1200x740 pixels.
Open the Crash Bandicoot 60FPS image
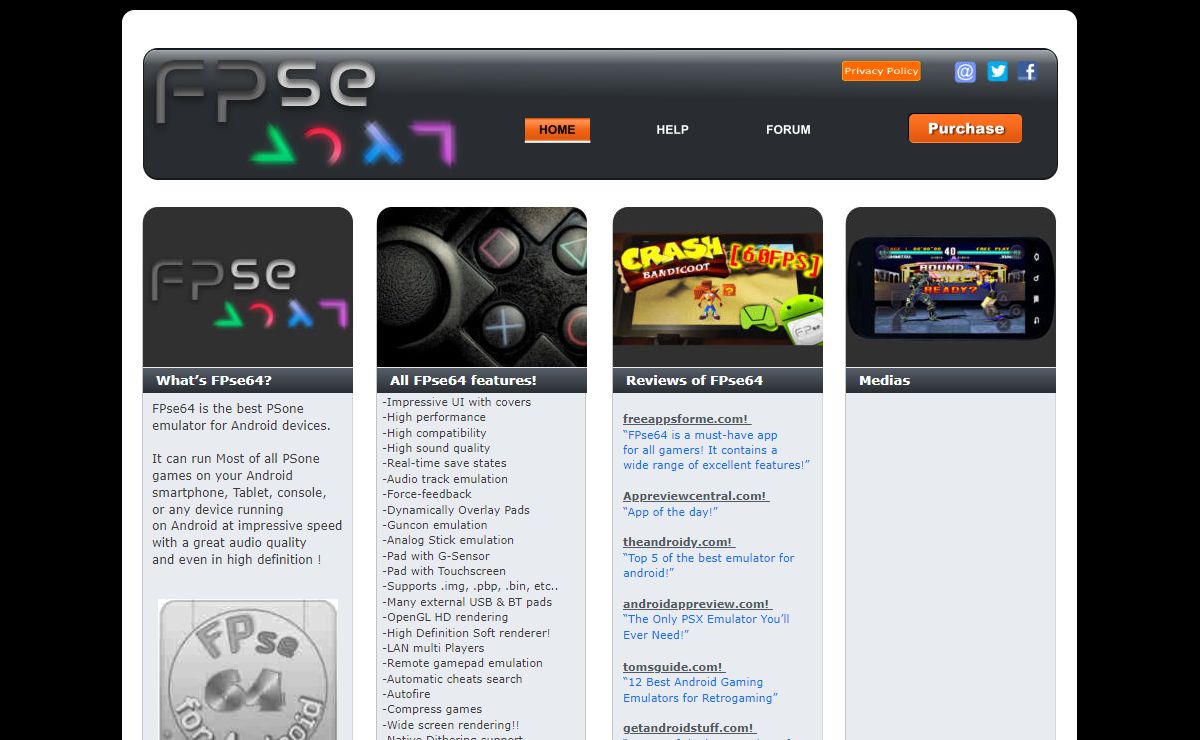718,287
